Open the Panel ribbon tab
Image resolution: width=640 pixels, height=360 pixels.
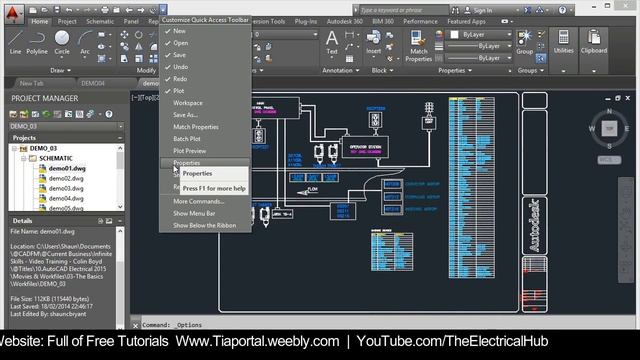pyautogui.click(x=131, y=21)
